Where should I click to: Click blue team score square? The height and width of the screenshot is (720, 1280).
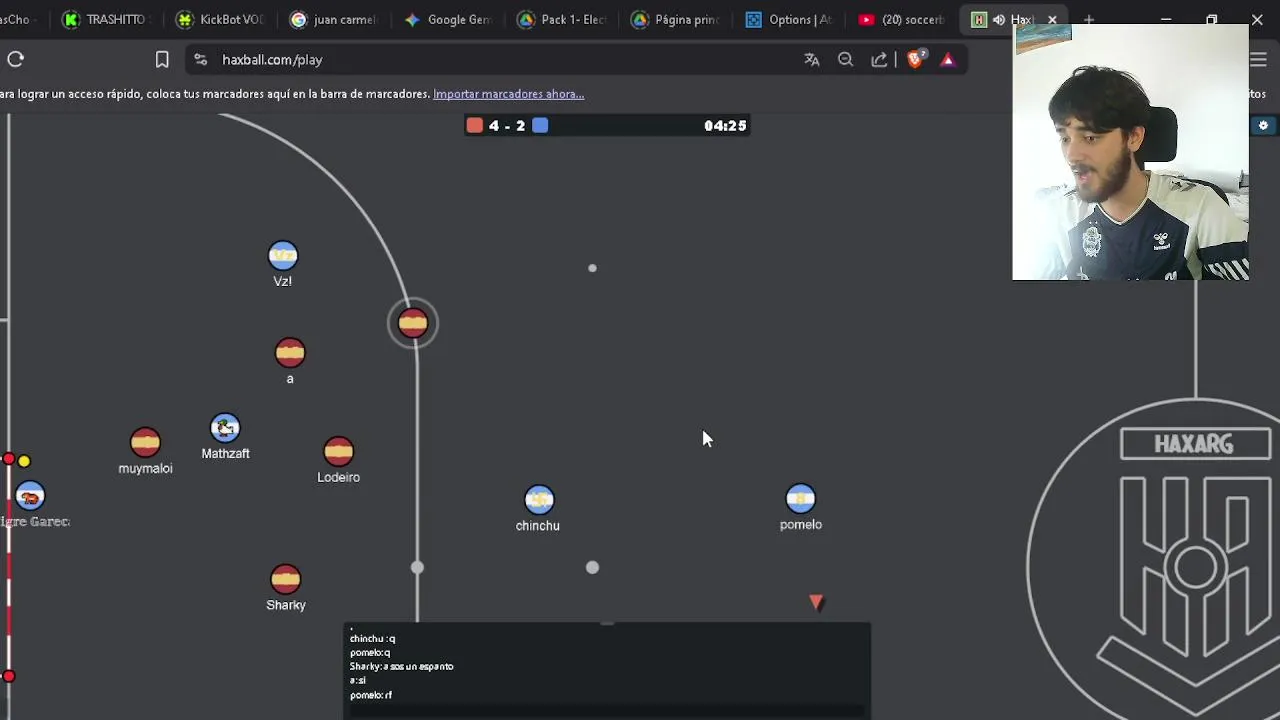click(540, 125)
